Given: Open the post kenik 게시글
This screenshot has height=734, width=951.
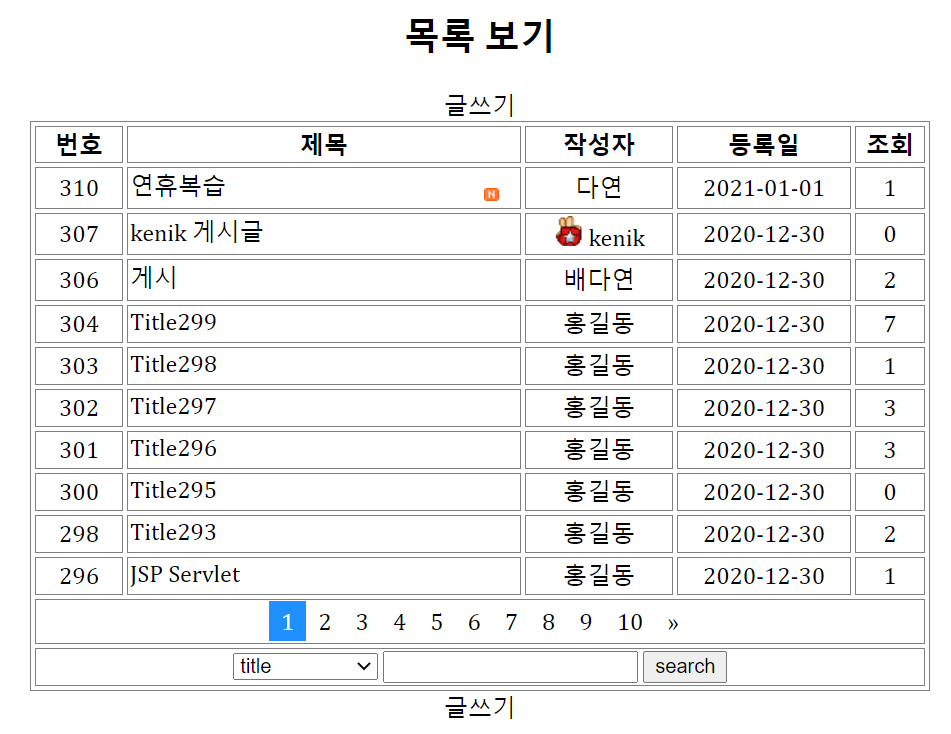Looking at the screenshot, I should point(197,232).
